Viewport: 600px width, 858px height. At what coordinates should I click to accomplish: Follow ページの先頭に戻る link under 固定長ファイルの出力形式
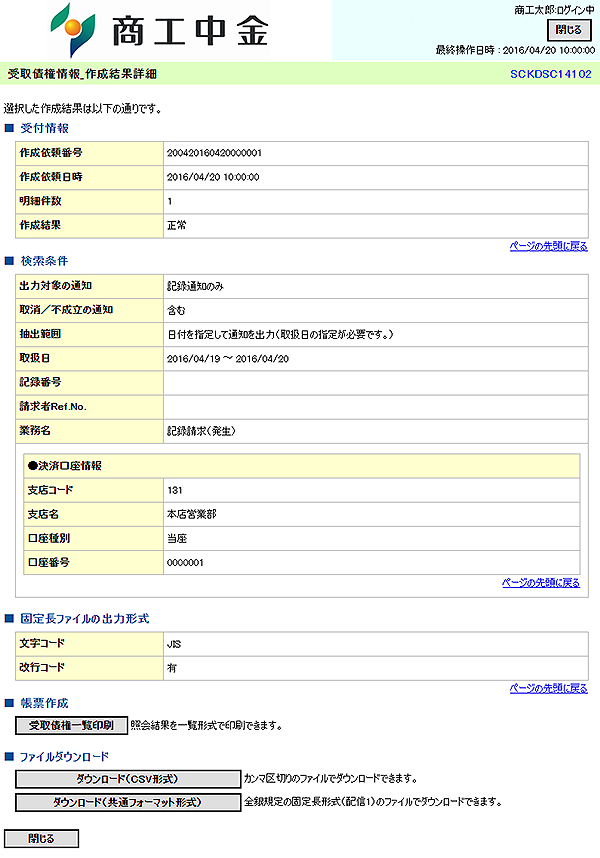point(549,688)
